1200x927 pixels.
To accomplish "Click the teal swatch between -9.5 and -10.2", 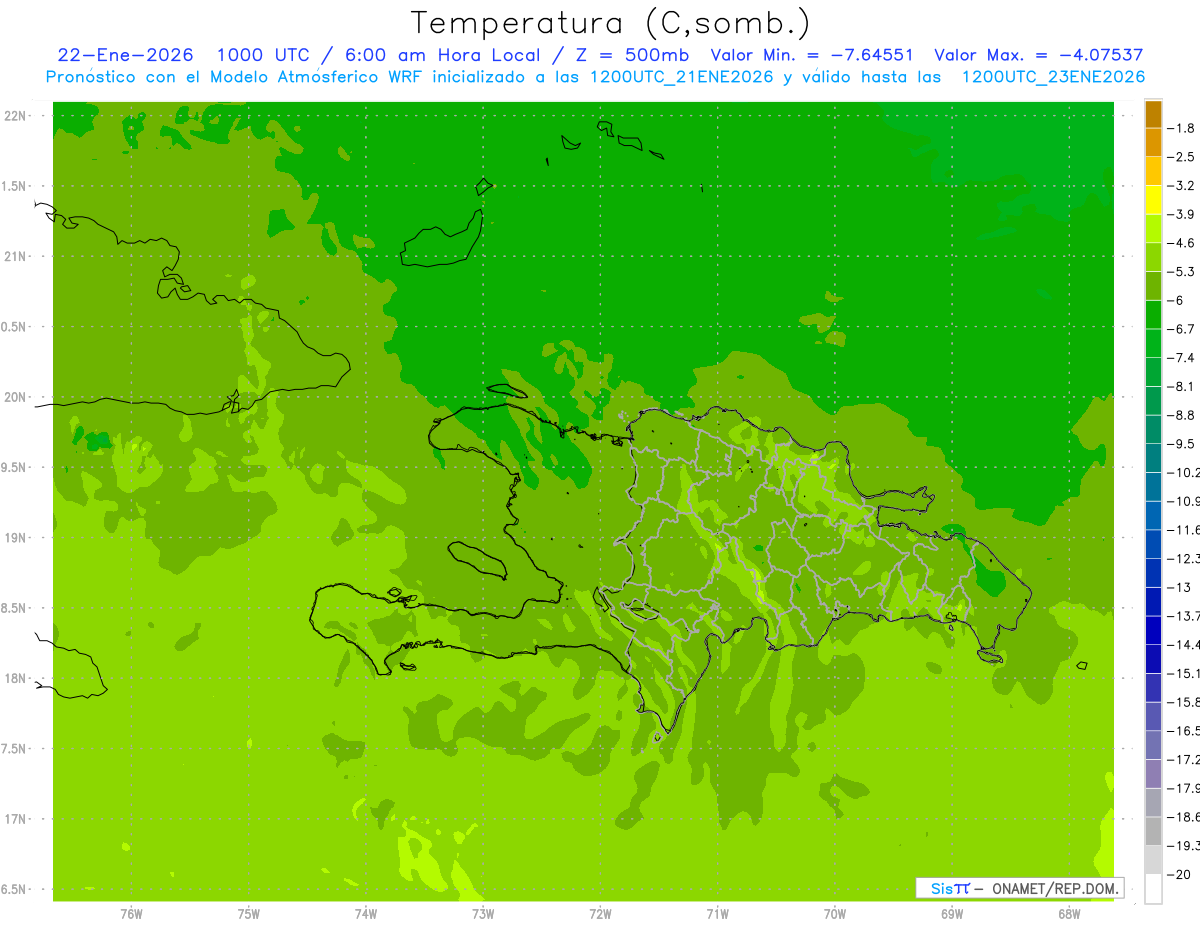I will pos(1153,458).
